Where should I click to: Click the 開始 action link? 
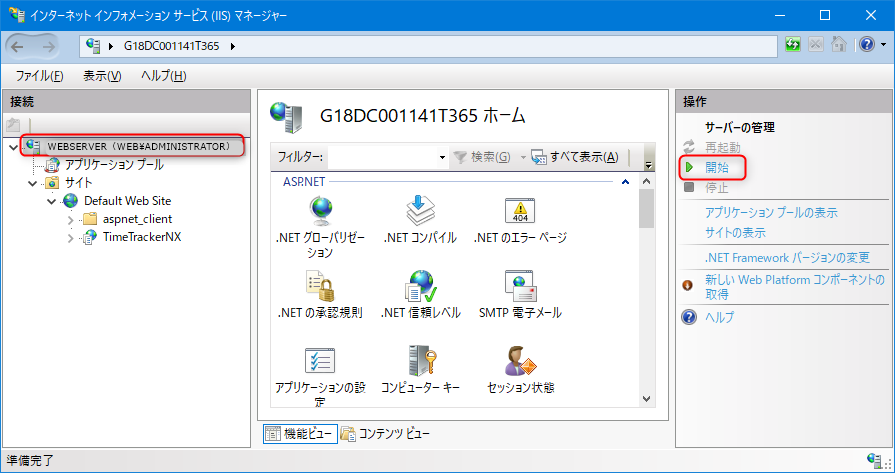coord(717,167)
